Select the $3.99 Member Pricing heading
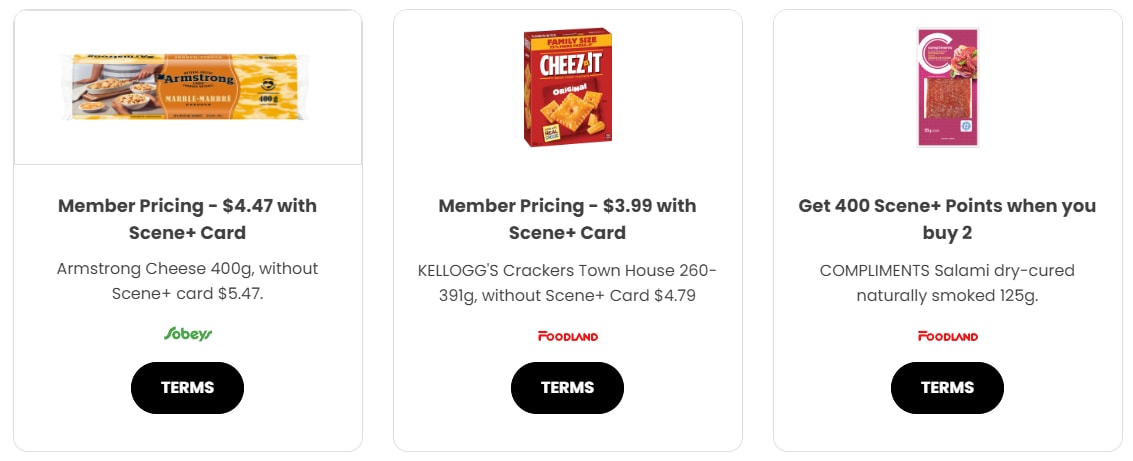 pos(567,219)
